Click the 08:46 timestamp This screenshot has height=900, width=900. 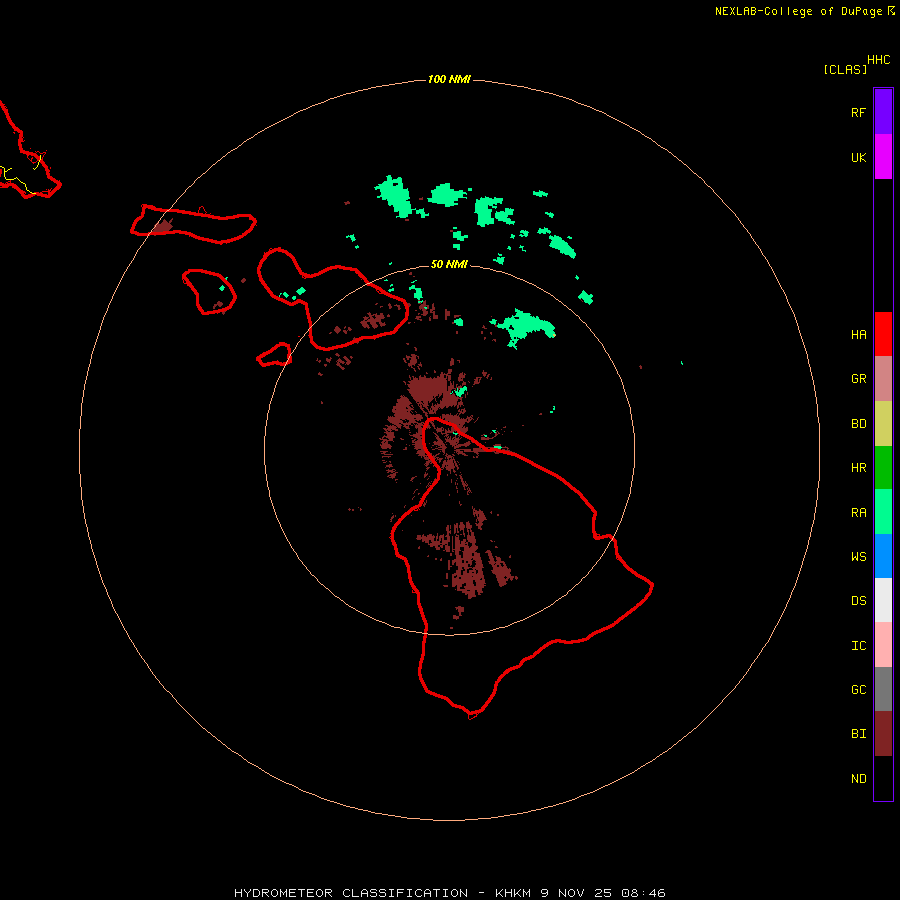coord(642,893)
